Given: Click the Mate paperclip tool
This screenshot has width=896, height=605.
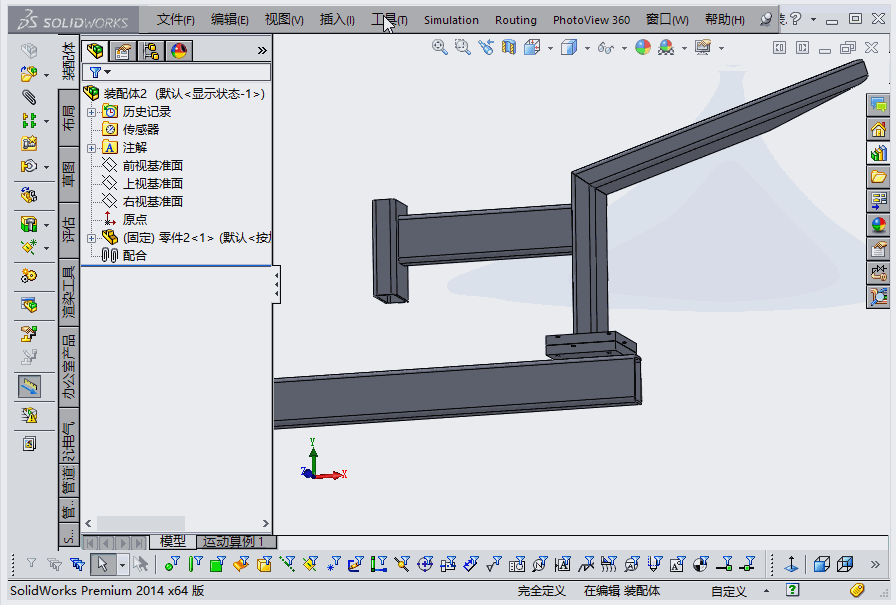Looking at the screenshot, I should 29,97.
